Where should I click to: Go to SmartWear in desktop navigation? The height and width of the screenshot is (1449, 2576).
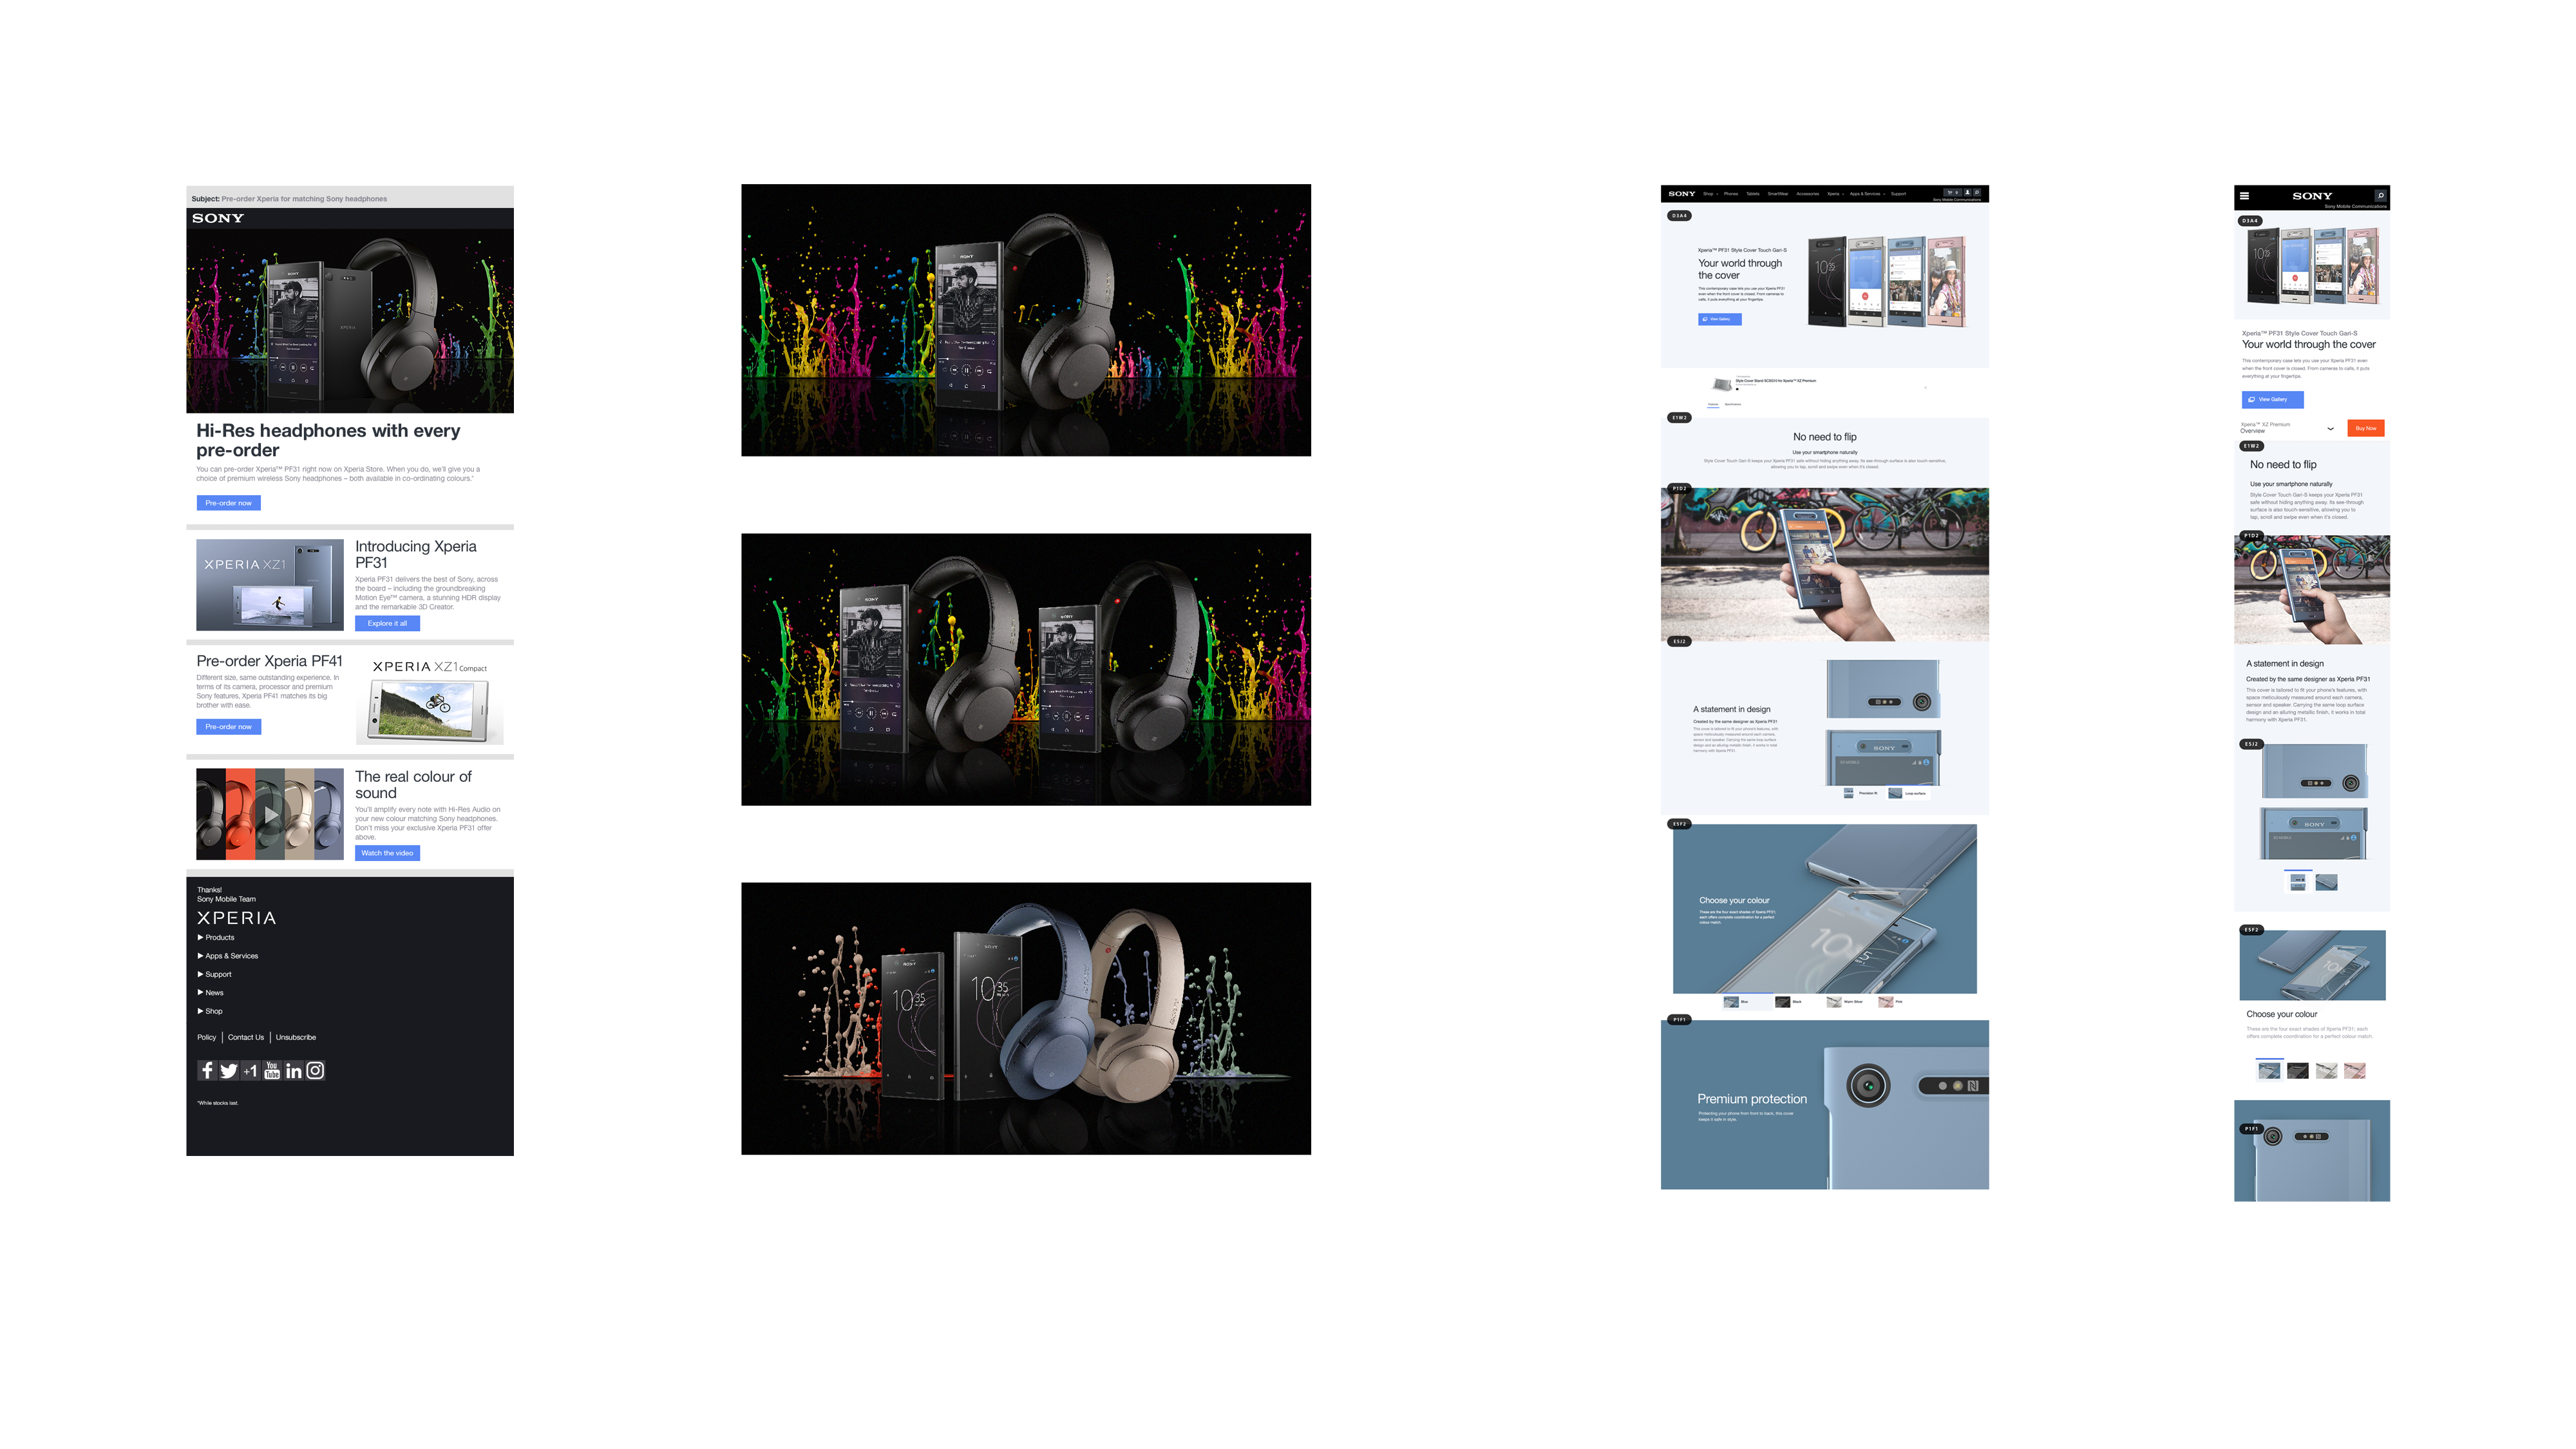pos(1778,194)
